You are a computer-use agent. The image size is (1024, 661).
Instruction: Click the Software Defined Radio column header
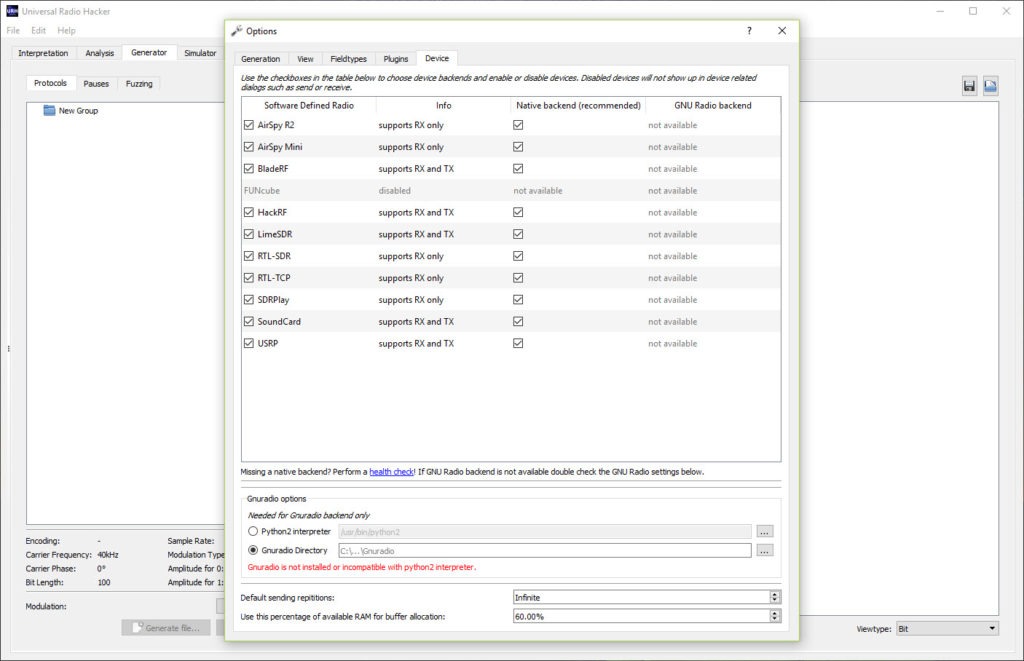[x=309, y=105]
